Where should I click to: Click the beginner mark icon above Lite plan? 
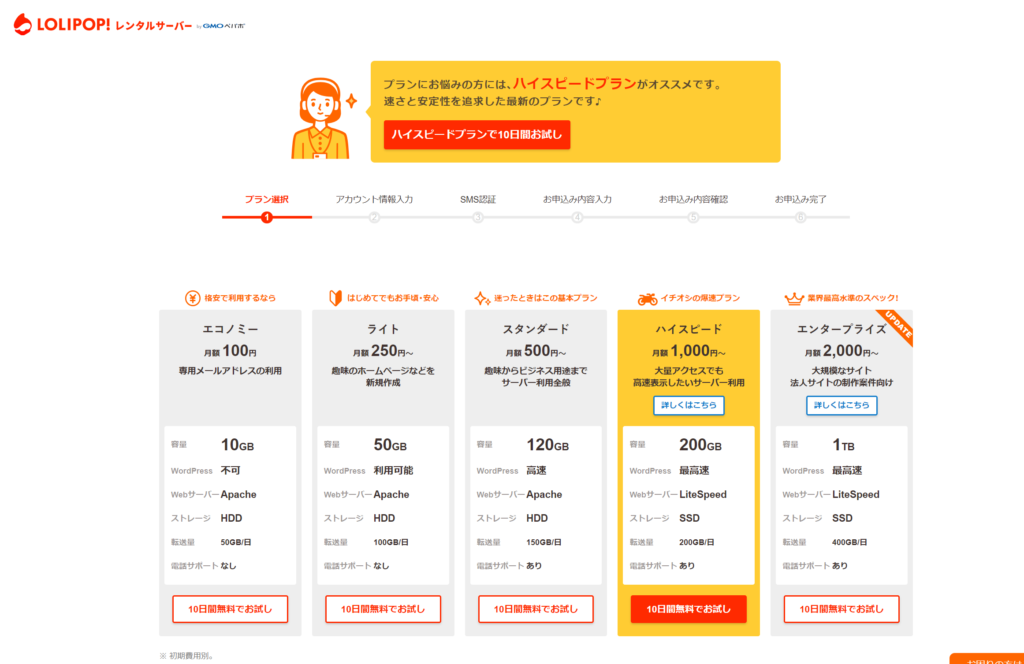(x=336, y=298)
